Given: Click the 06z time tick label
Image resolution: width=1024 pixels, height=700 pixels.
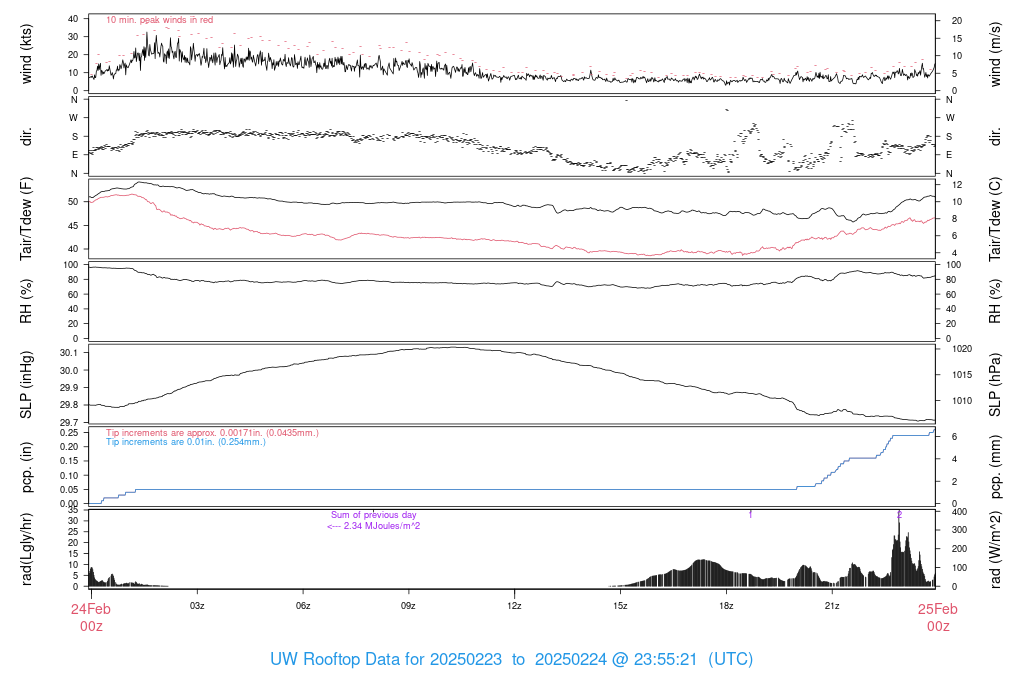Looking at the screenshot, I should (x=303, y=606).
